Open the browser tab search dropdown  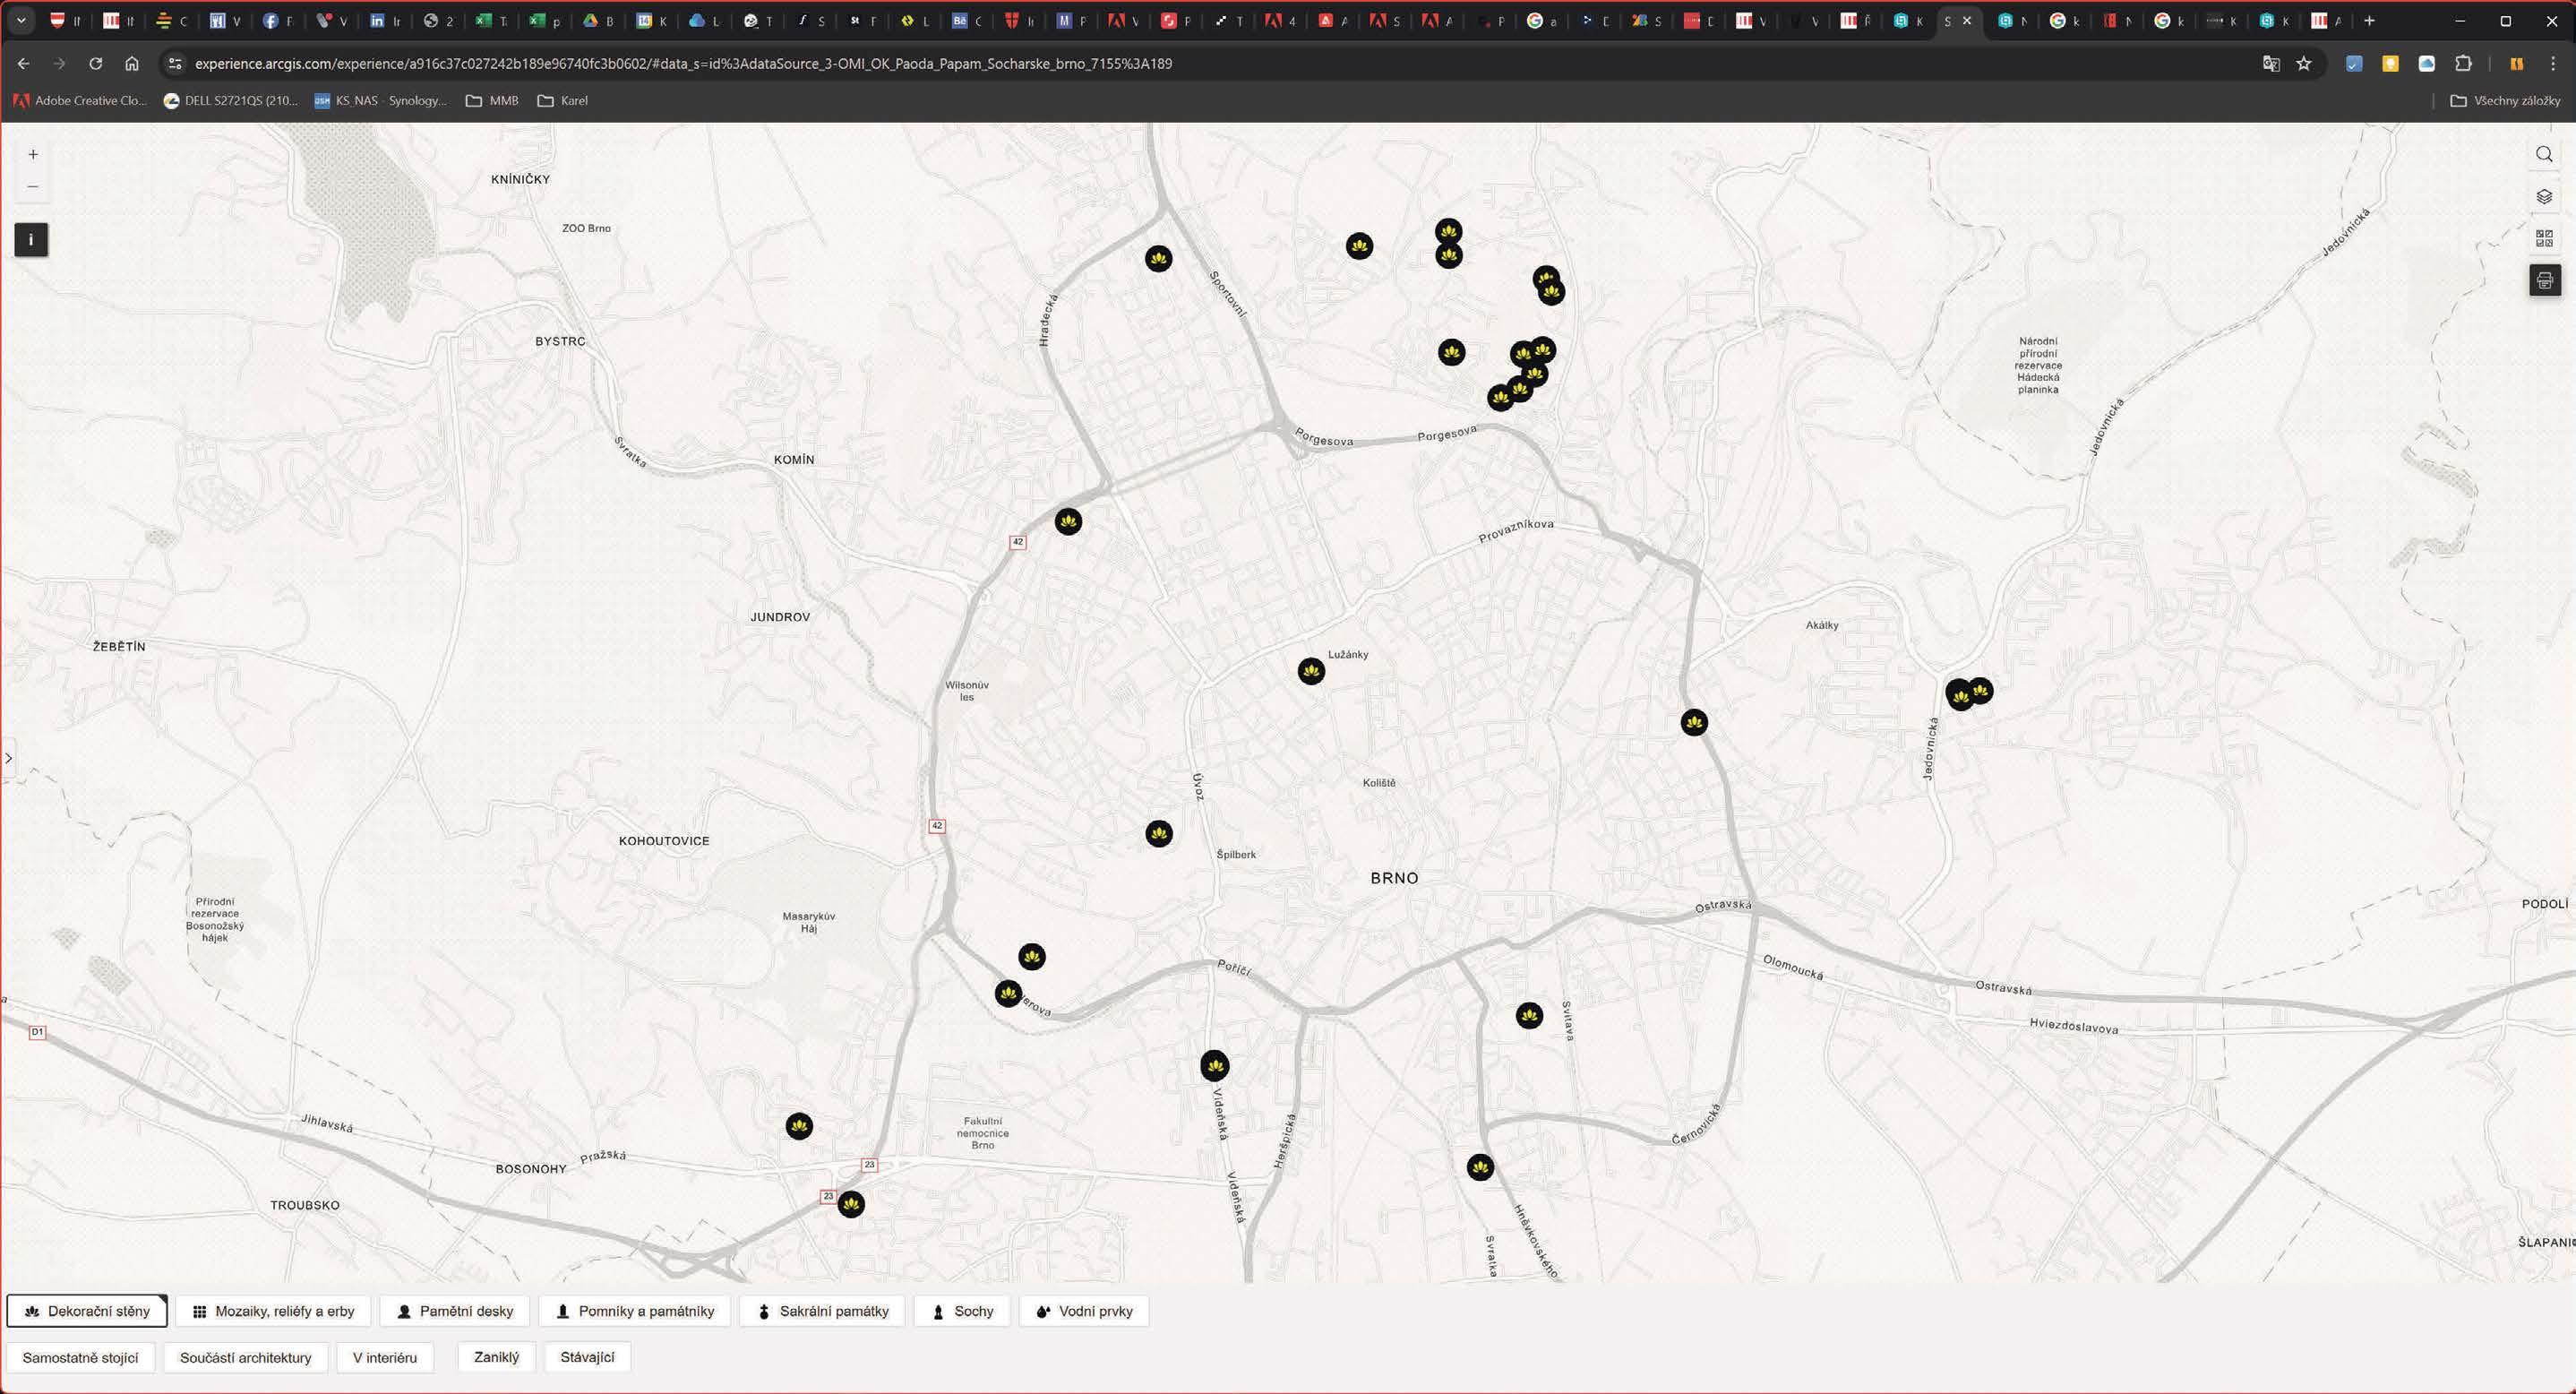21,20
